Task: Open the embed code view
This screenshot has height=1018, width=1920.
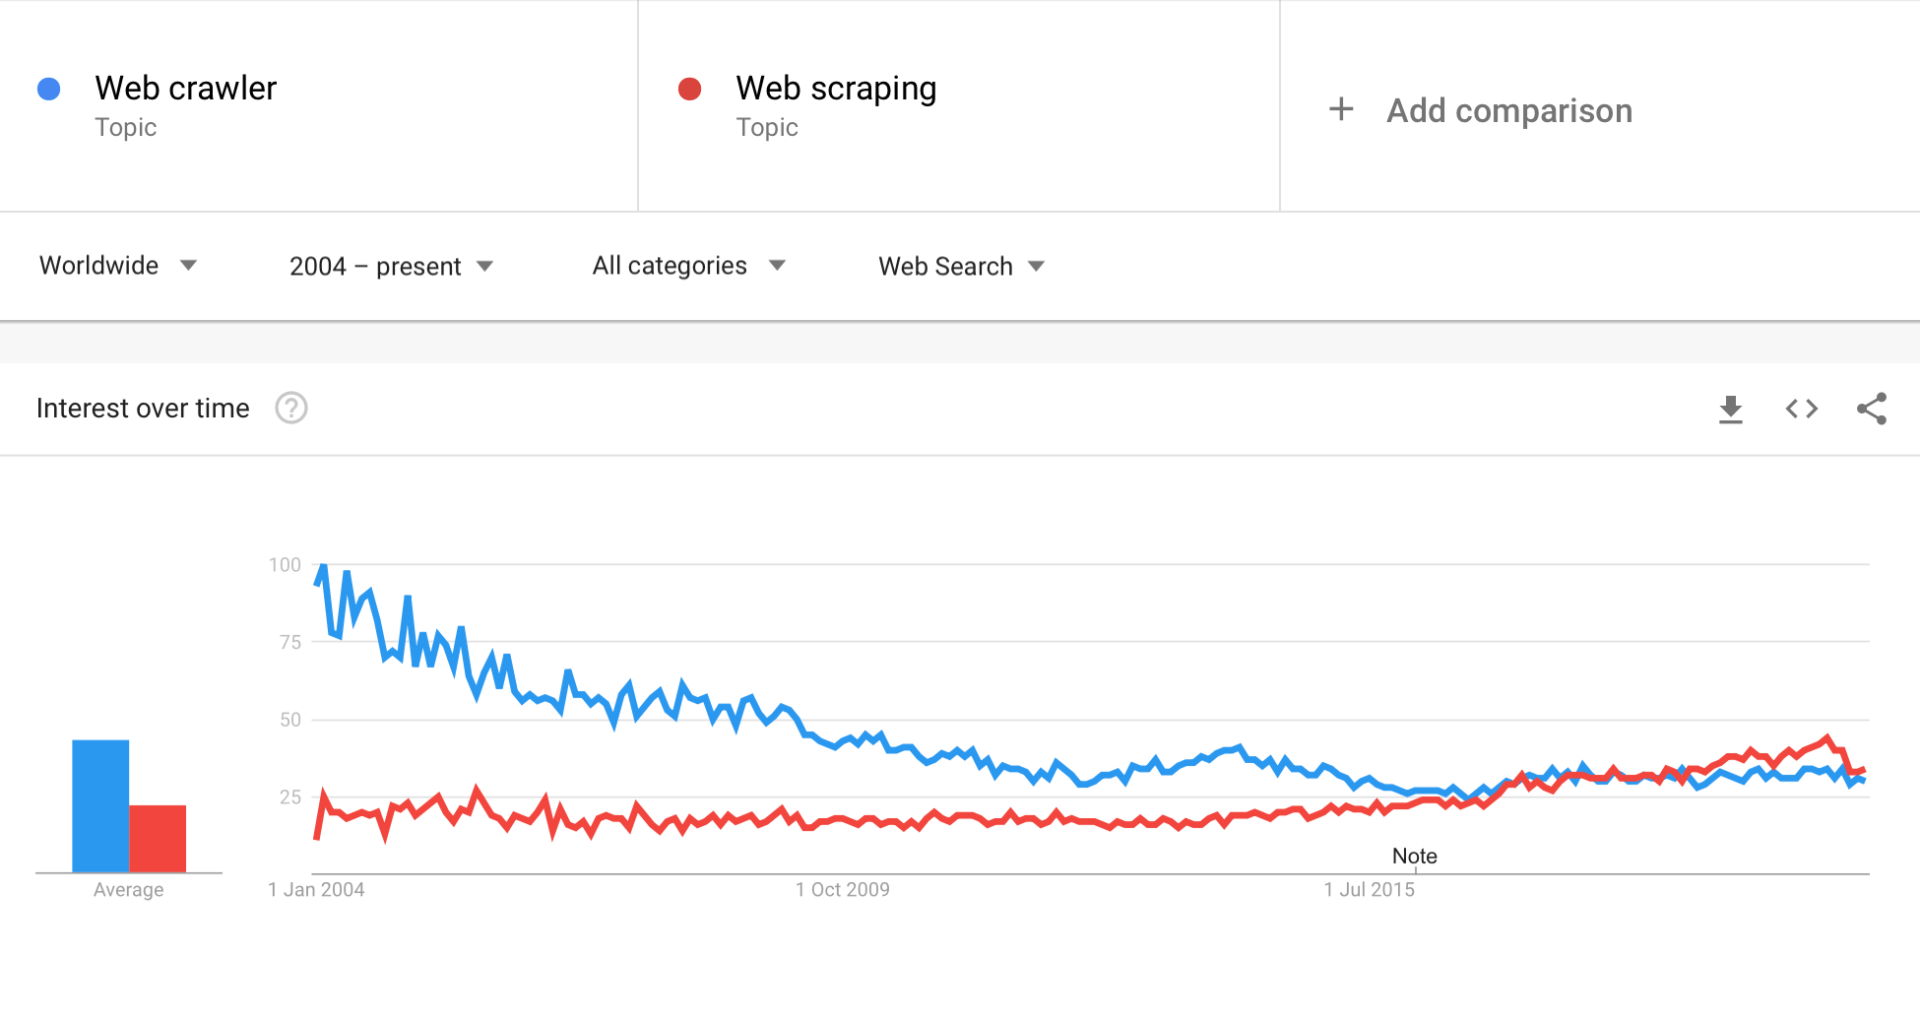Action: tap(1801, 408)
